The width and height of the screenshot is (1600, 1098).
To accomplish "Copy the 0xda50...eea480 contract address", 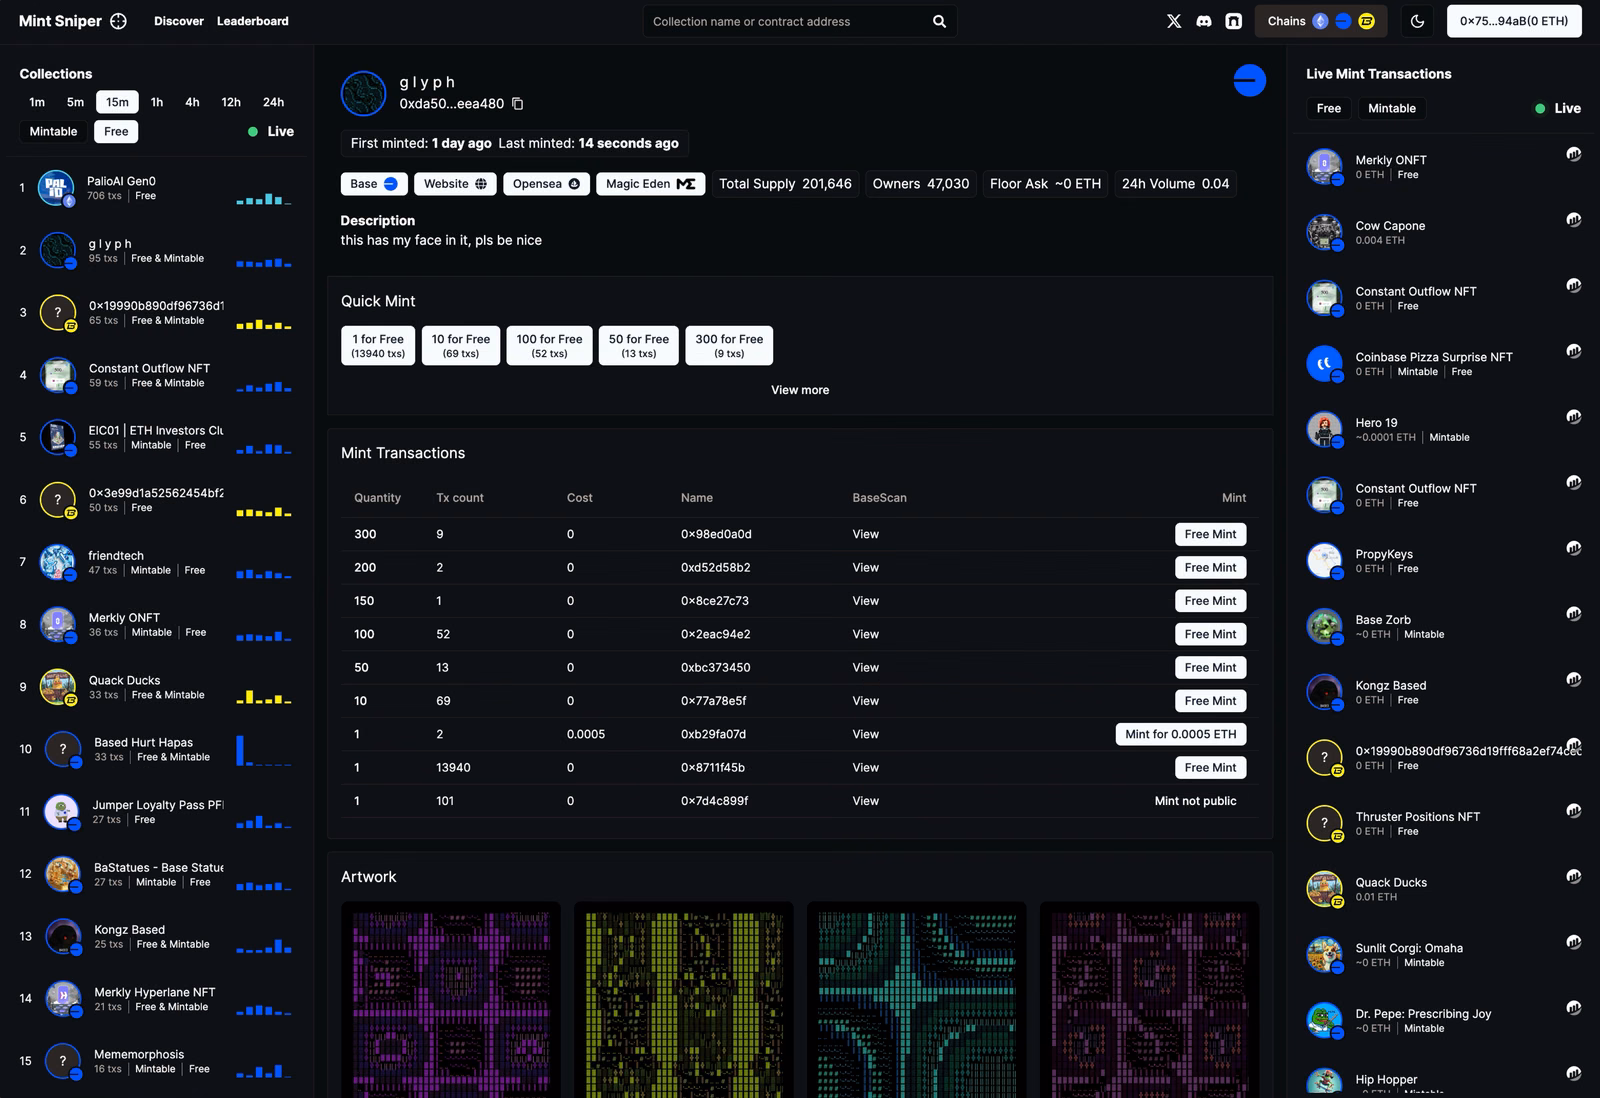I will [x=518, y=103].
